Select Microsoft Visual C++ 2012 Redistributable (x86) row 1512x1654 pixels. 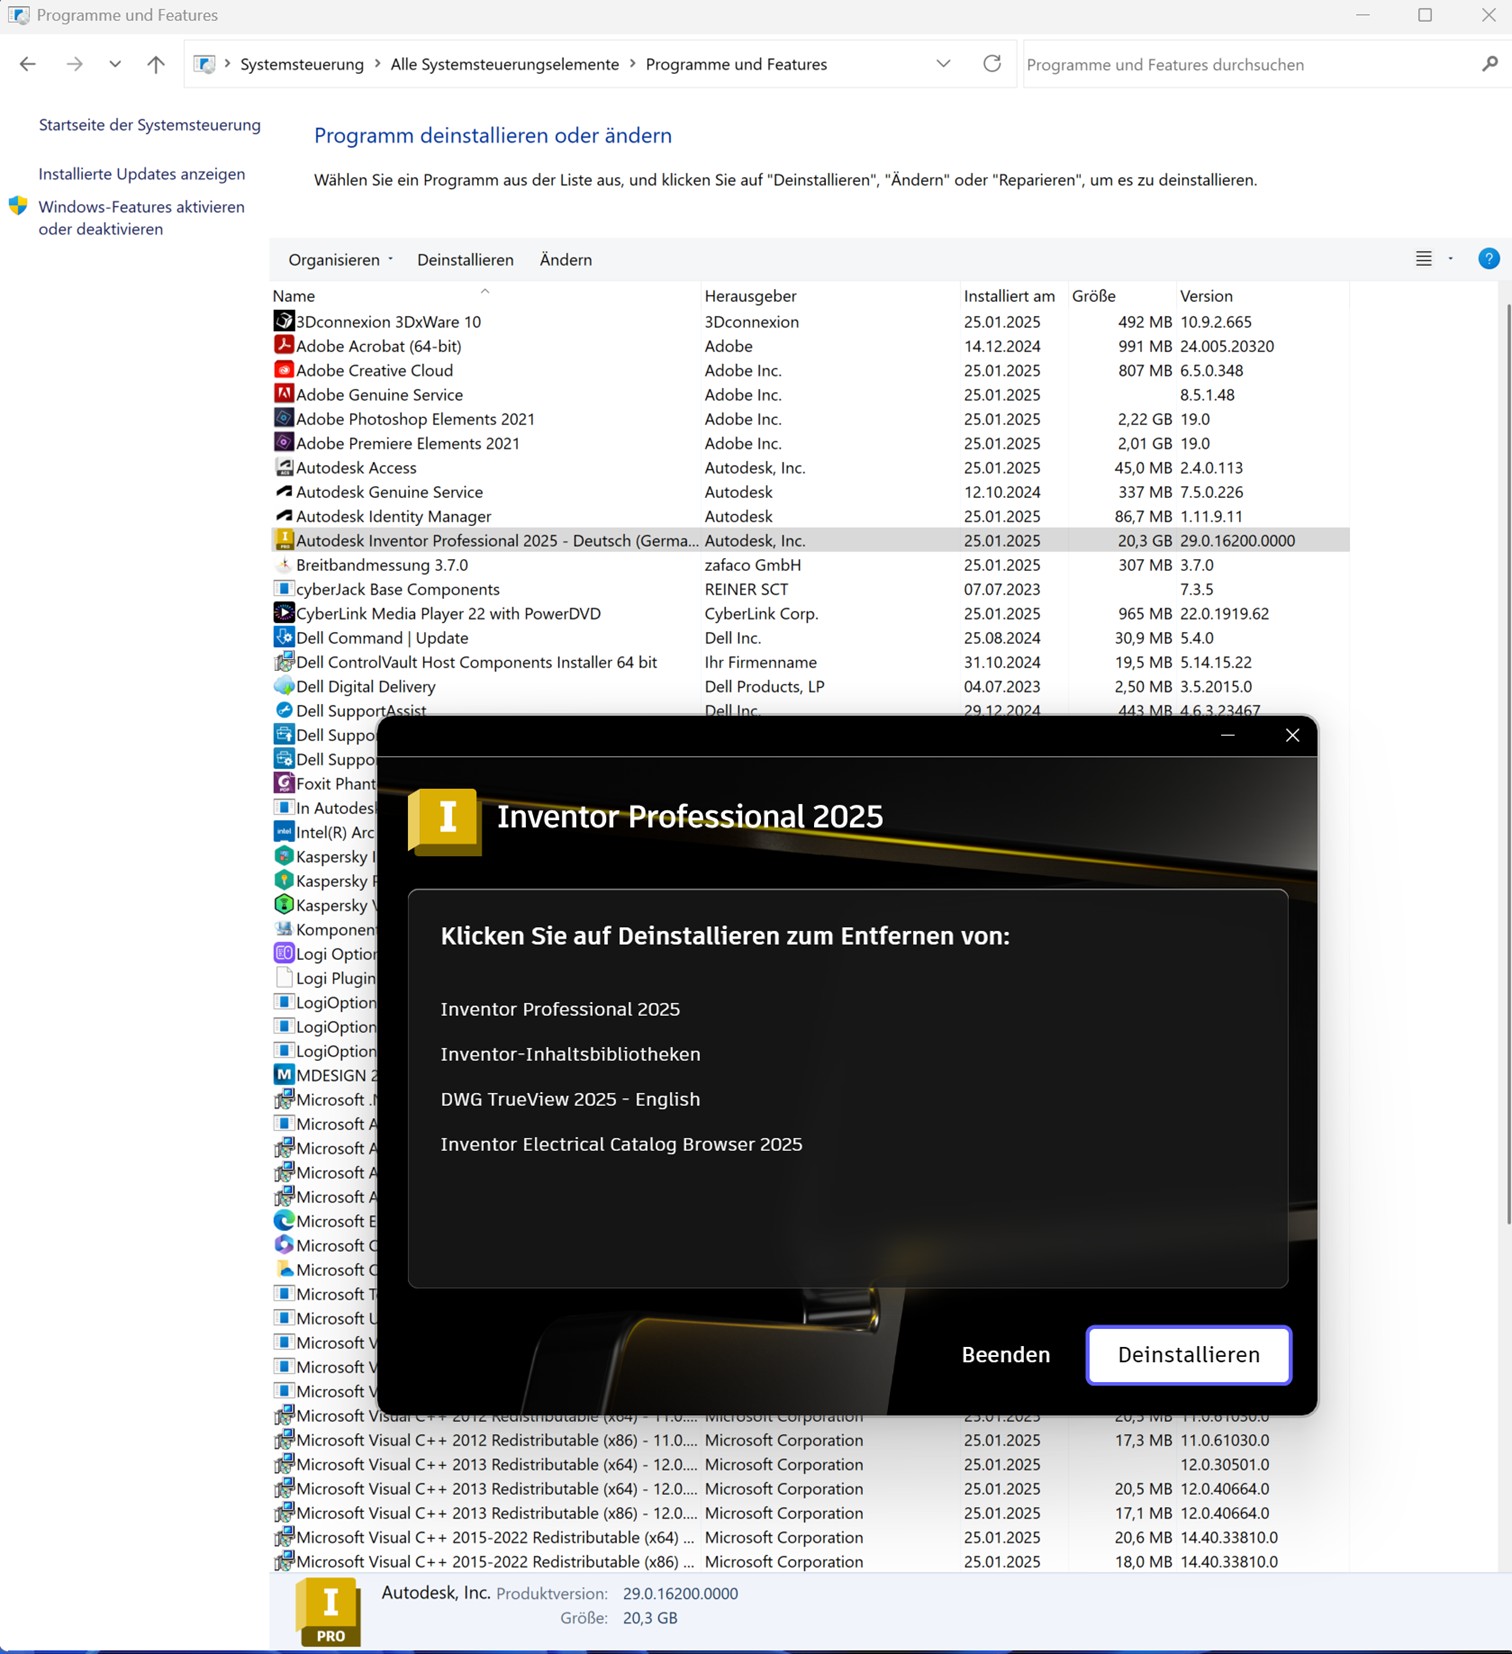click(x=810, y=1440)
